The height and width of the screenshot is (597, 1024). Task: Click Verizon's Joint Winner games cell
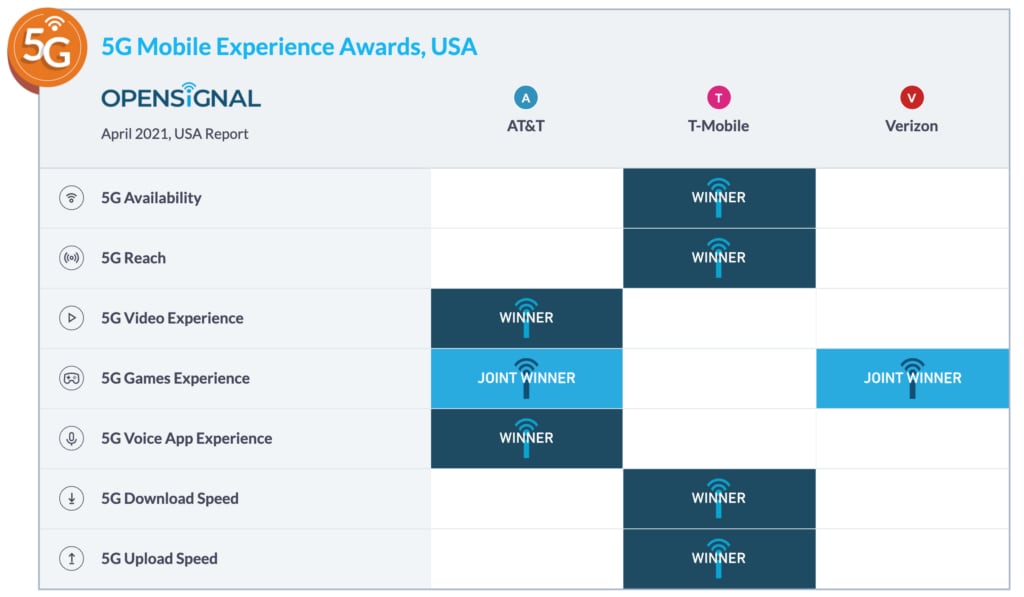pos(912,378)
